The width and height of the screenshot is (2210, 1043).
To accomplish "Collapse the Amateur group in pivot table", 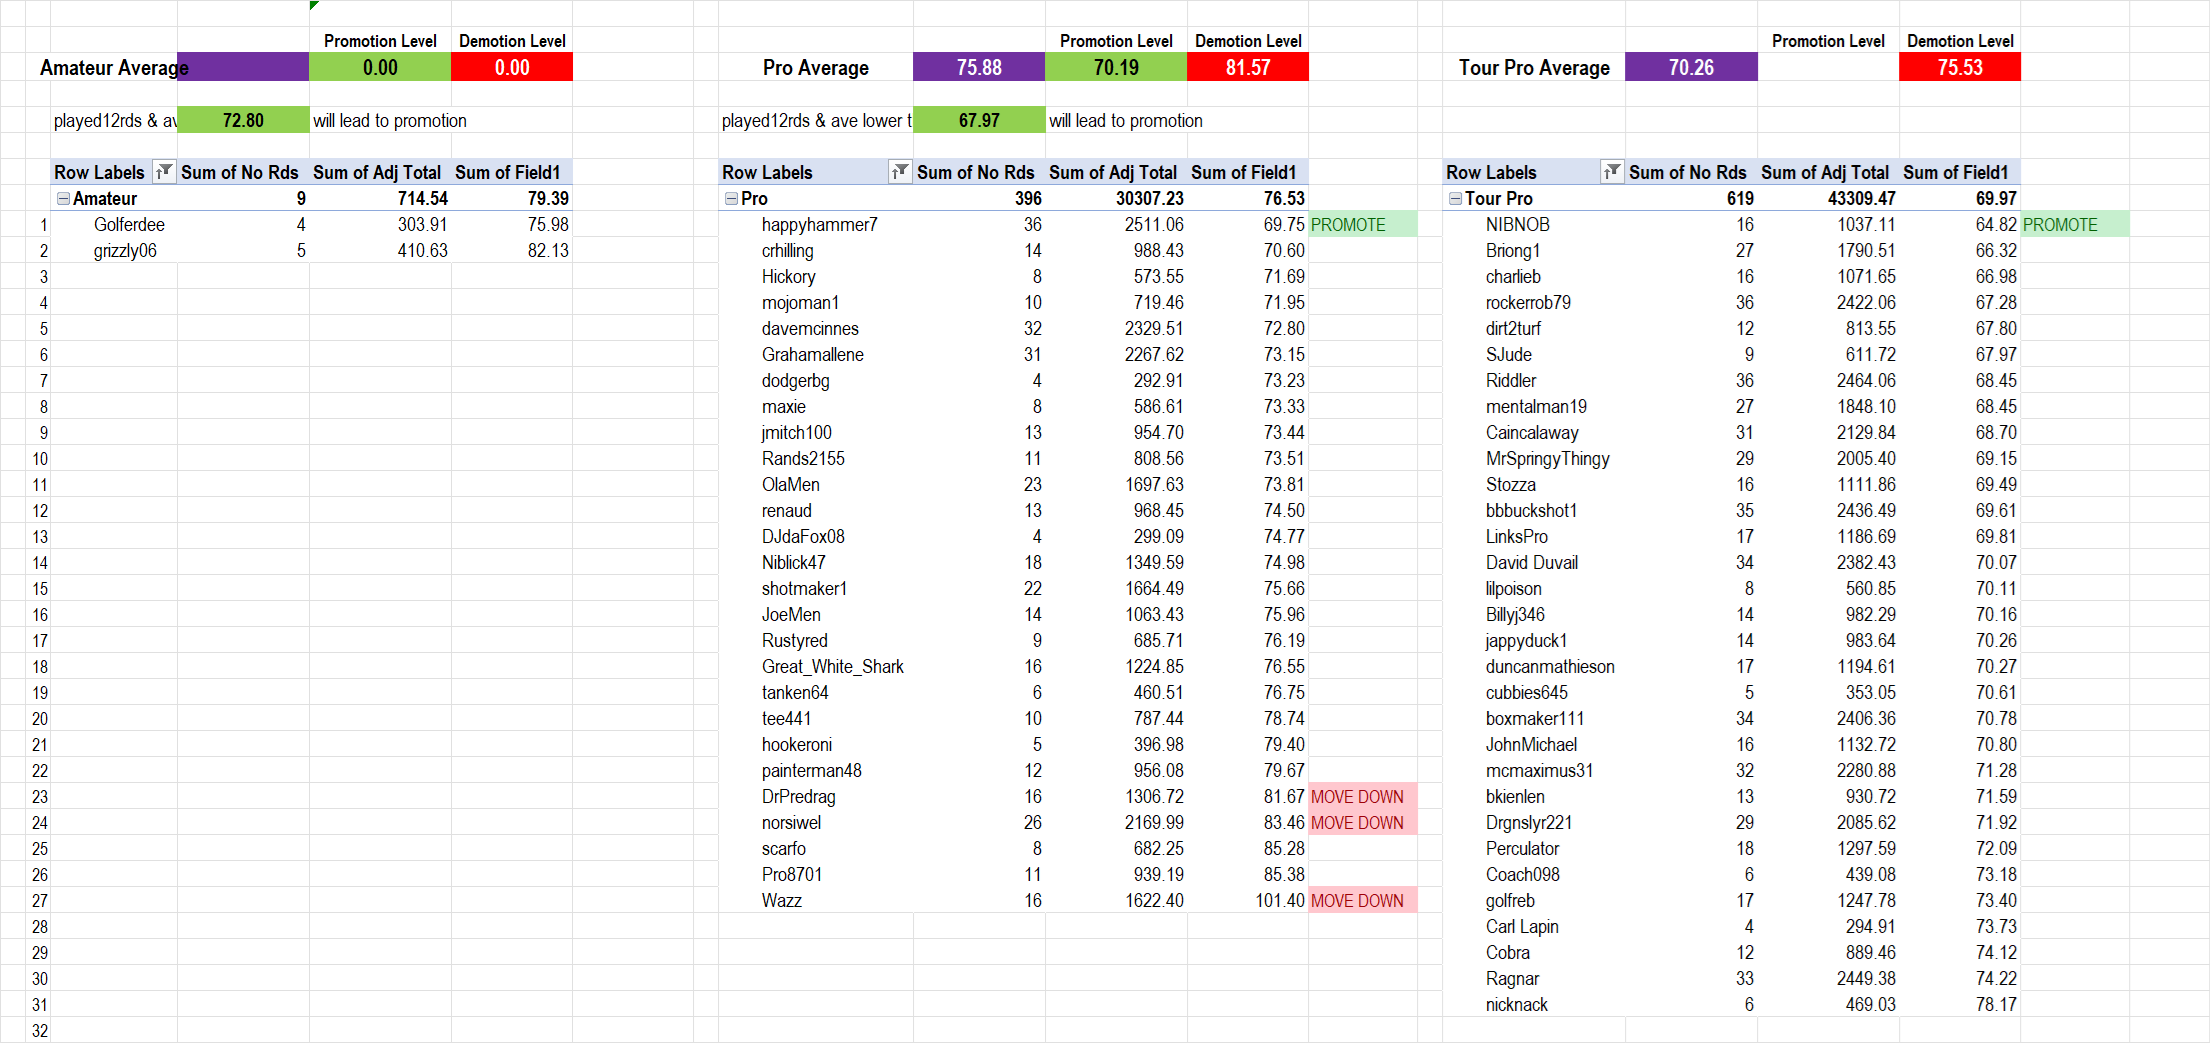I will tap(64, 199).
